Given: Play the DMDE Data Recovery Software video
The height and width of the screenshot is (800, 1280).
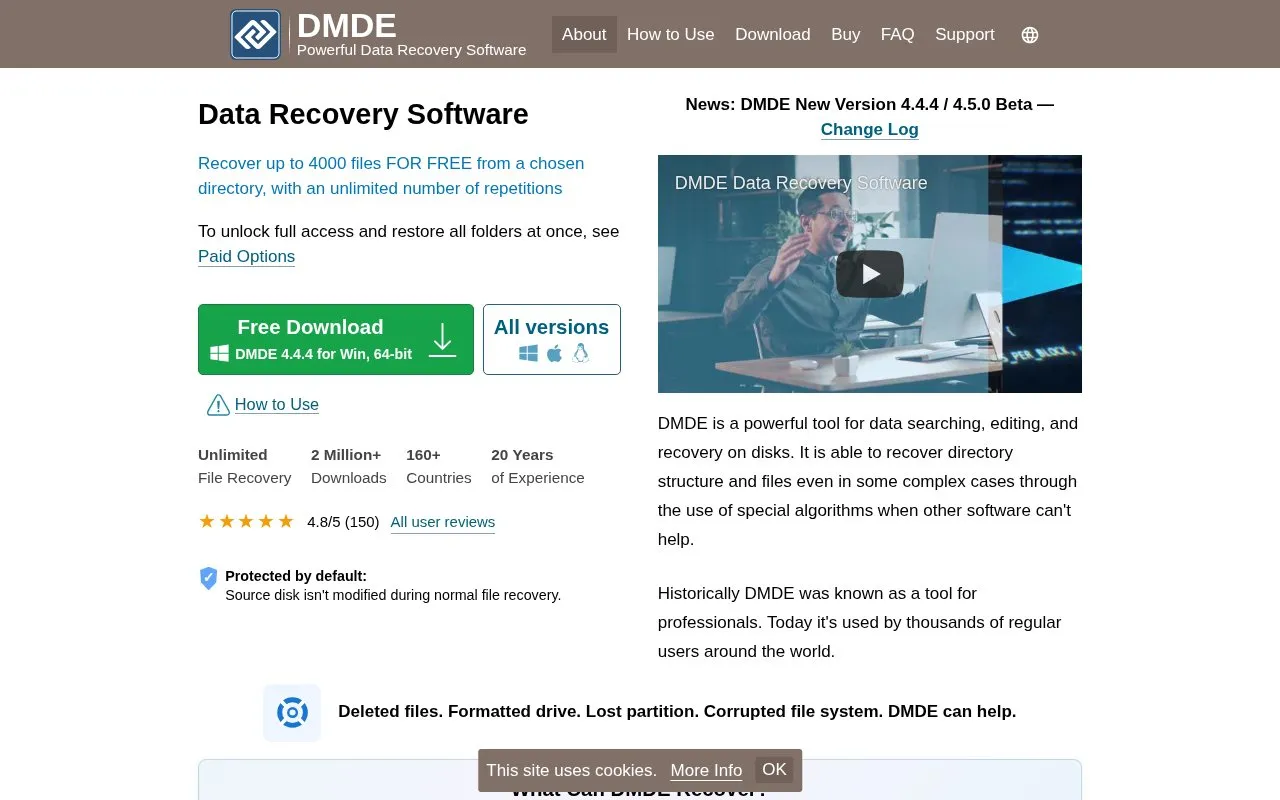Looking at the screenshot, I should click(x=870, y=274).
